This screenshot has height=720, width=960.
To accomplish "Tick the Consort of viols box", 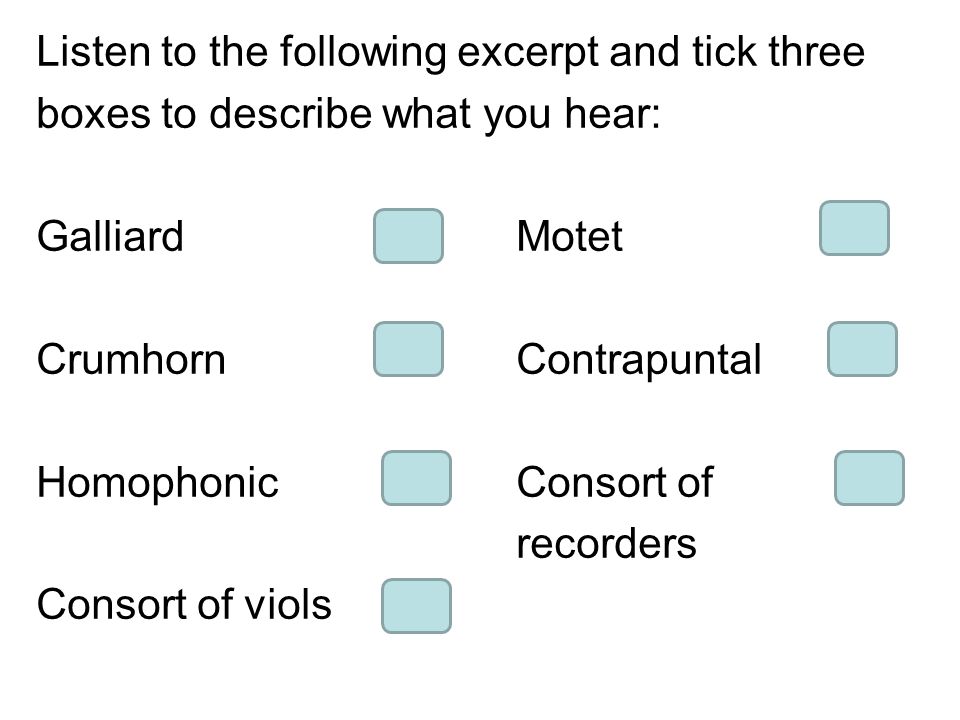I will [416, 606].
